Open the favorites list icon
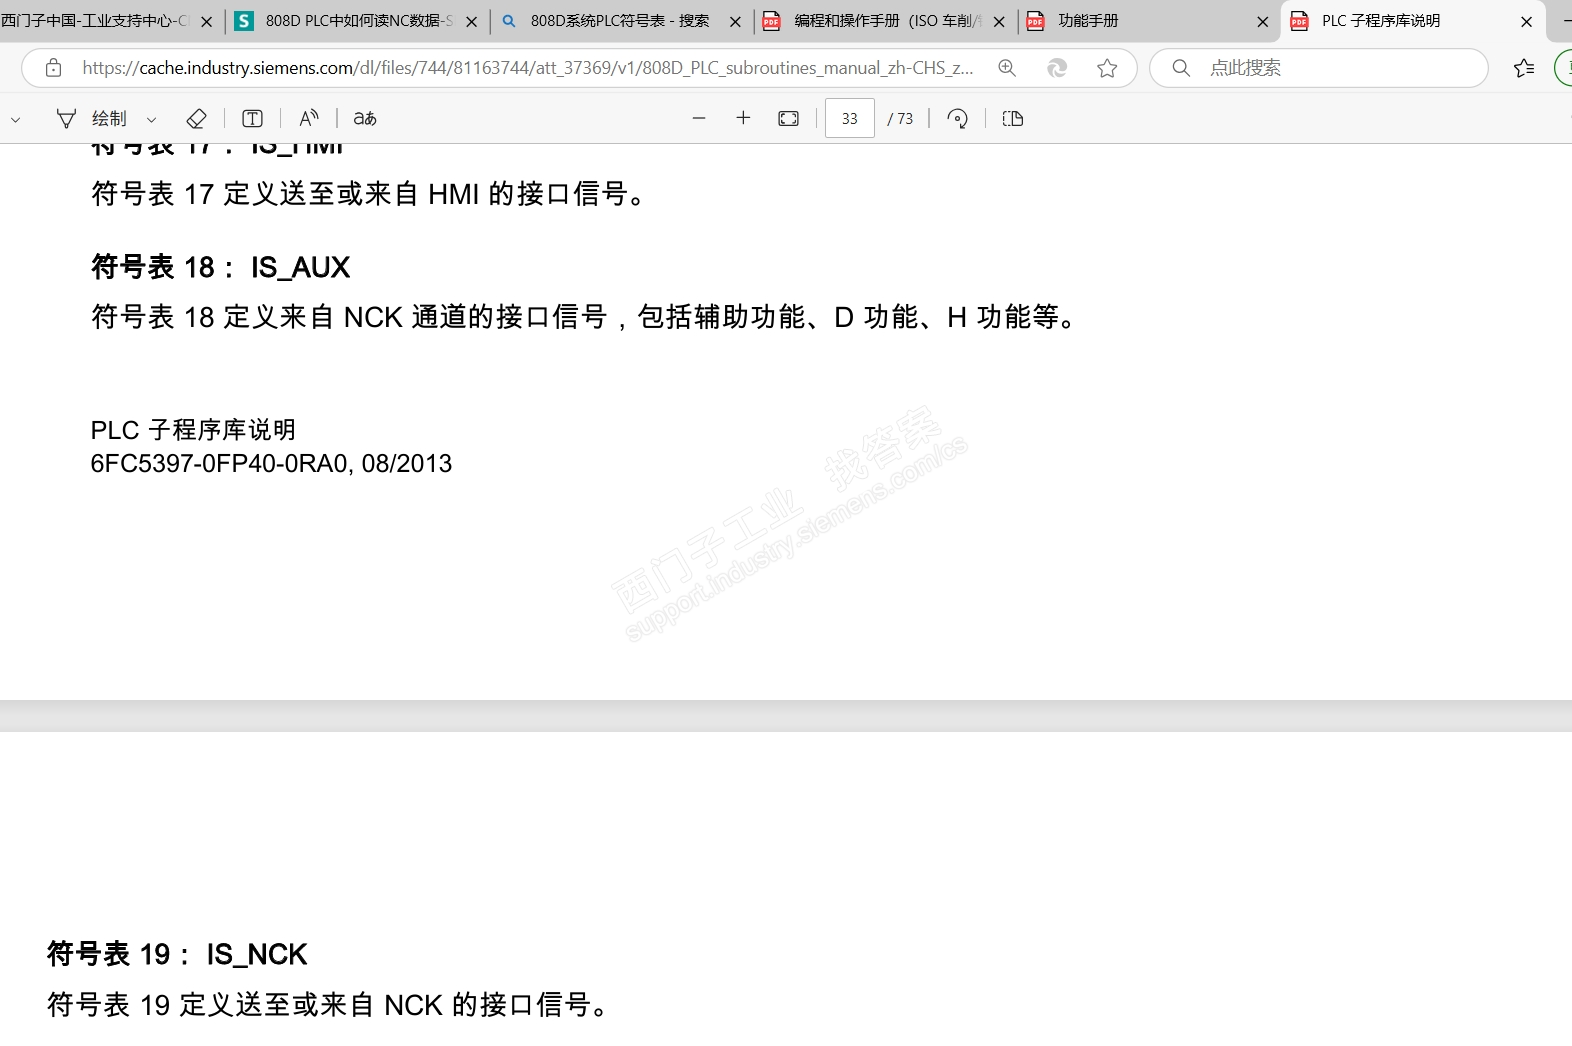The image size is (1572, 1046). coord(1524,68)
